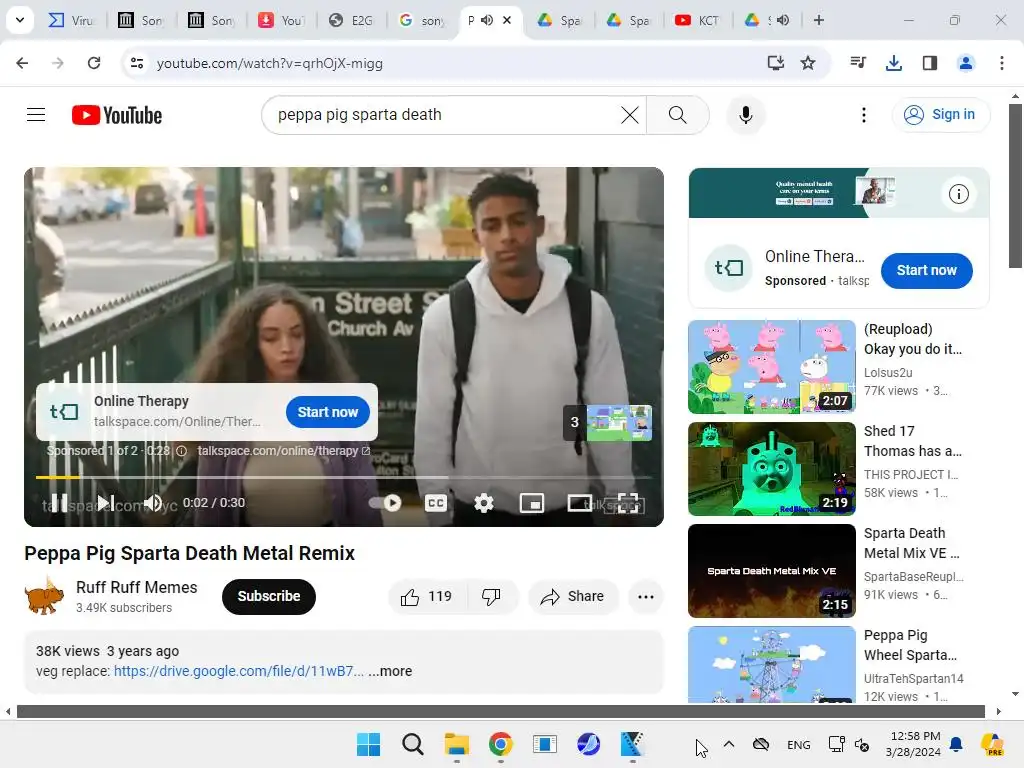This screenshot has height=768, width=1024.
Task: Open more actions ellipsis under video
Action: [645, 596]
